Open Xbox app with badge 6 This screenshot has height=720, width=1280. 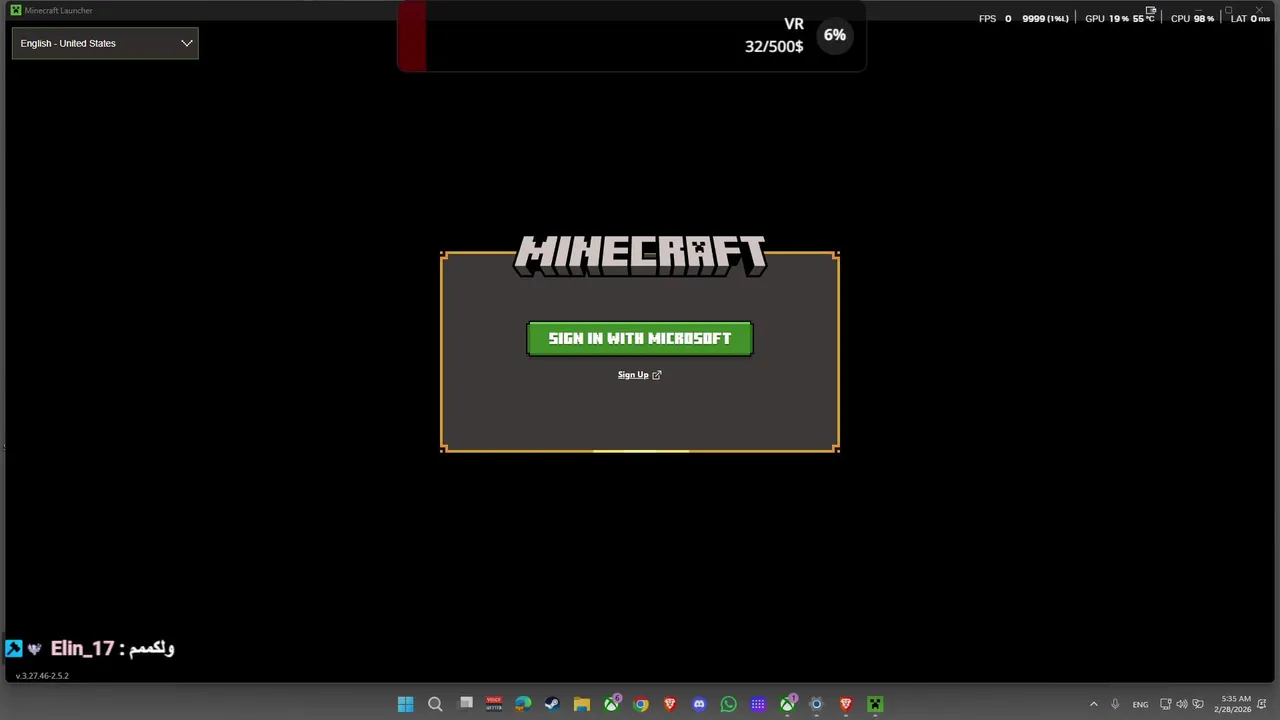611,704
